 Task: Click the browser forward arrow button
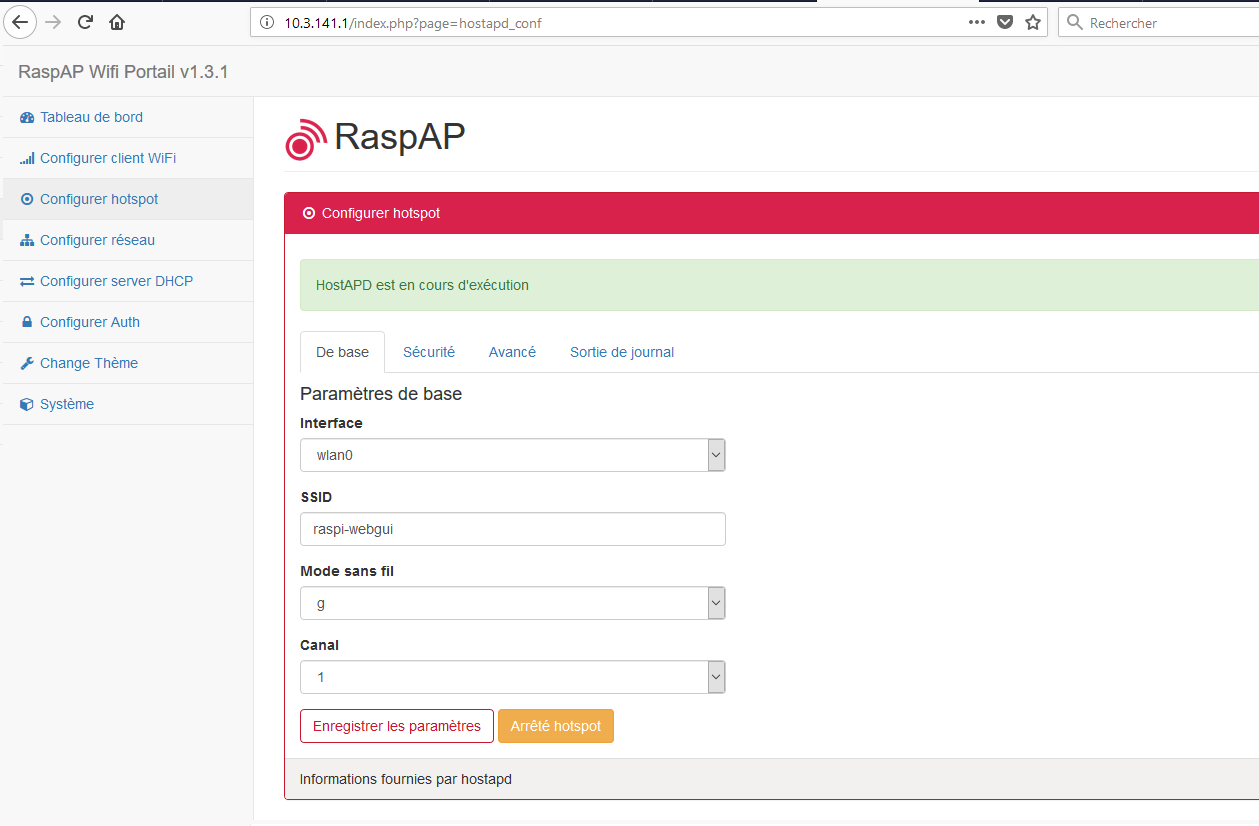[53, 22]
